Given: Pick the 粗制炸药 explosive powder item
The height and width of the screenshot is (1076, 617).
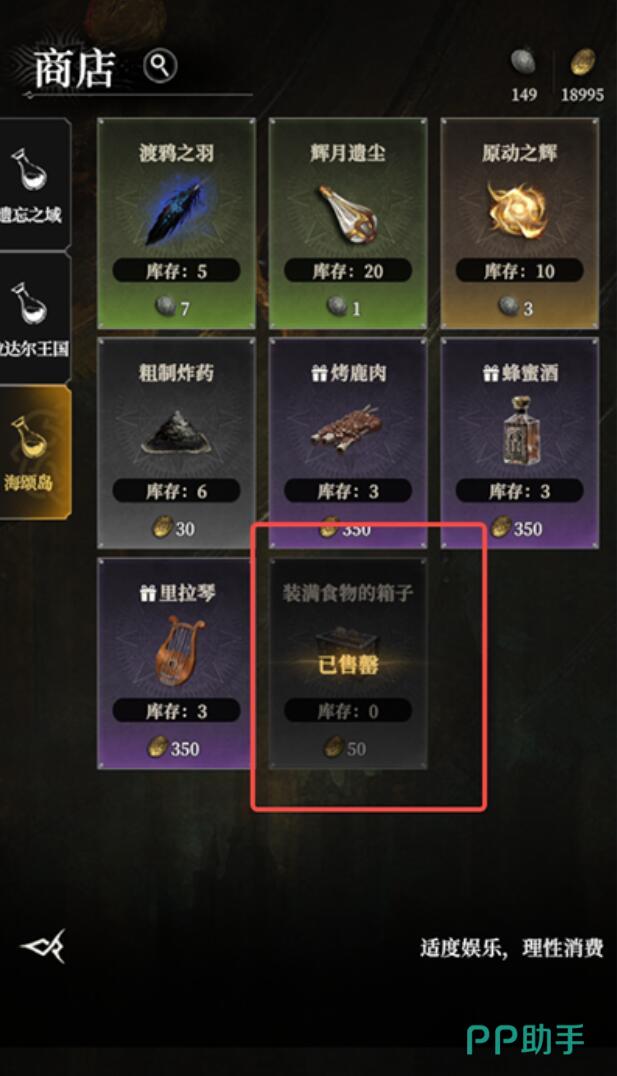Looking at the screenshot, I should (176, 443).
